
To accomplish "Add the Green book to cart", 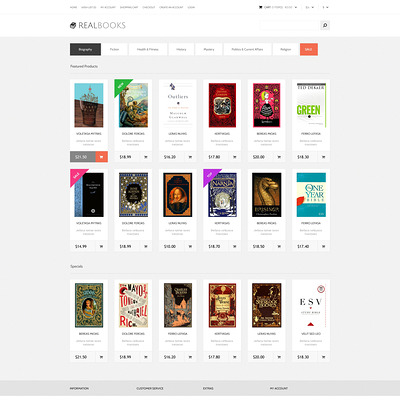I will pos(324,157).
